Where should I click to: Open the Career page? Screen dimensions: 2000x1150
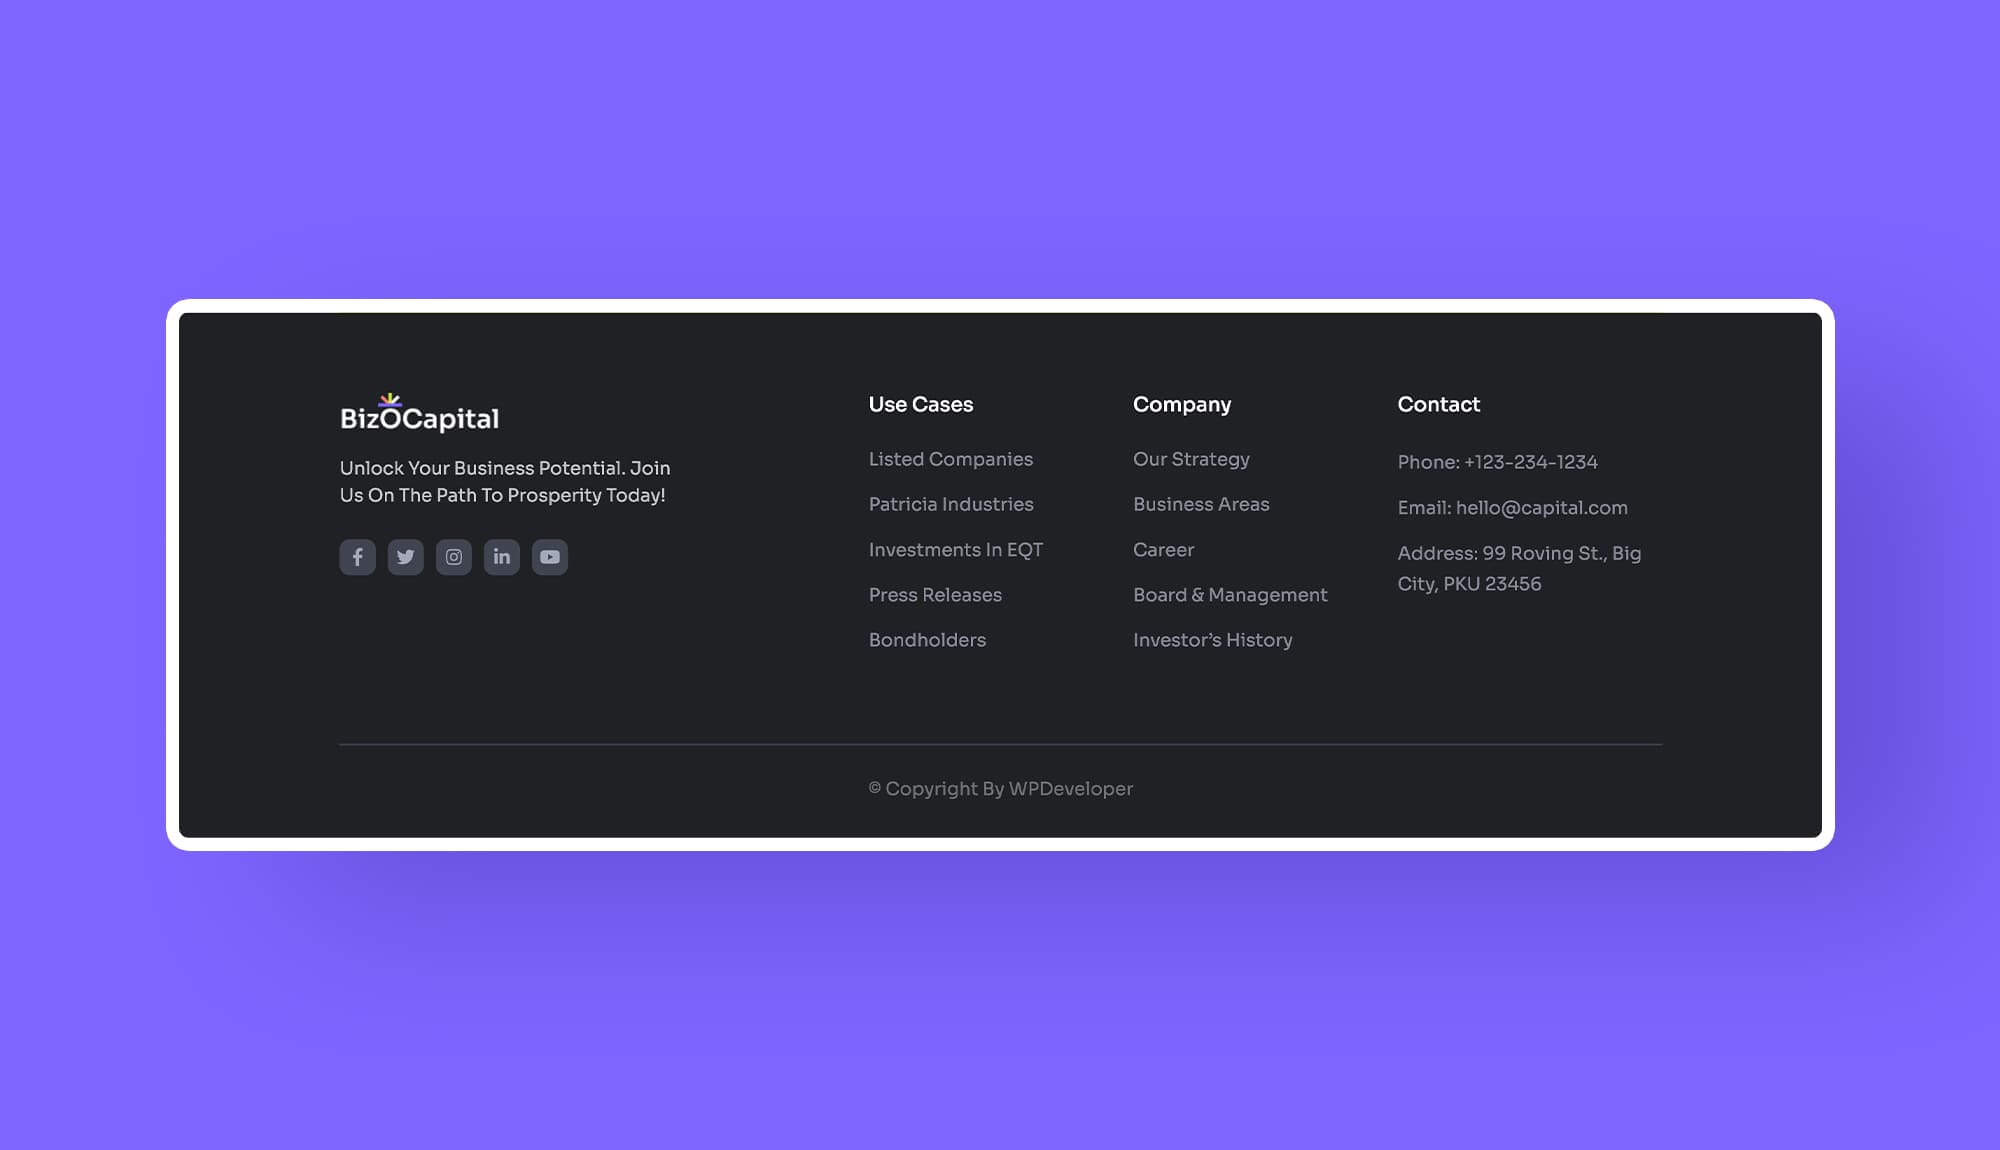1164,550
